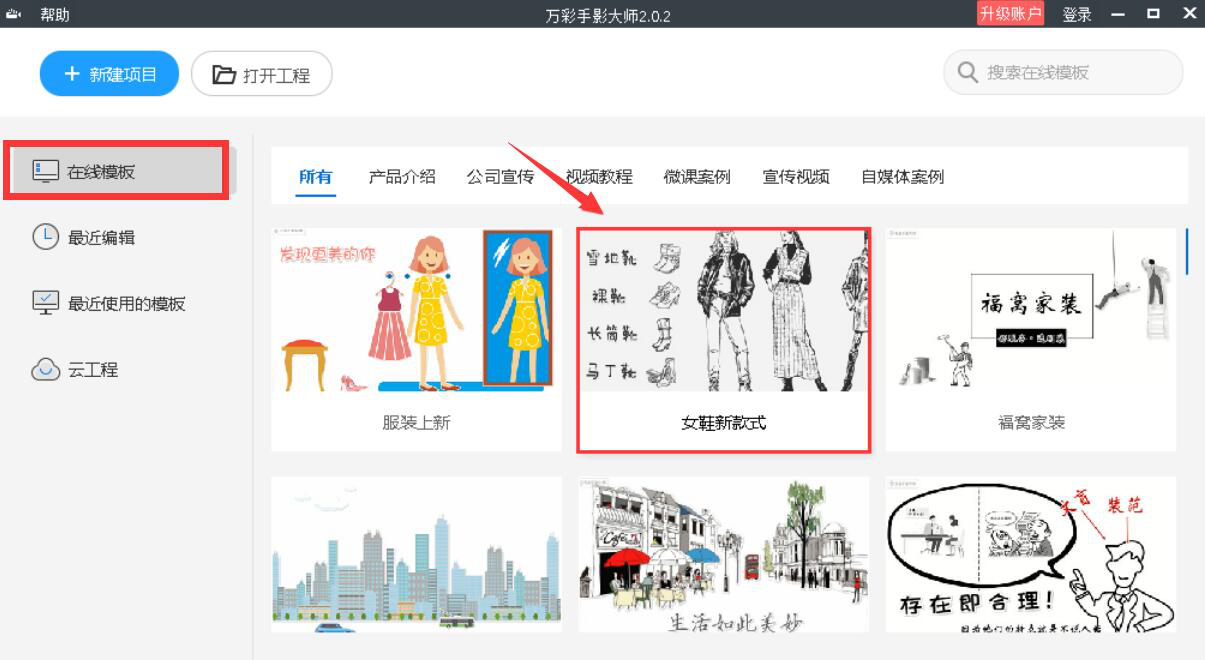
Task: Create a project with 新建项目
Action: 109,72
